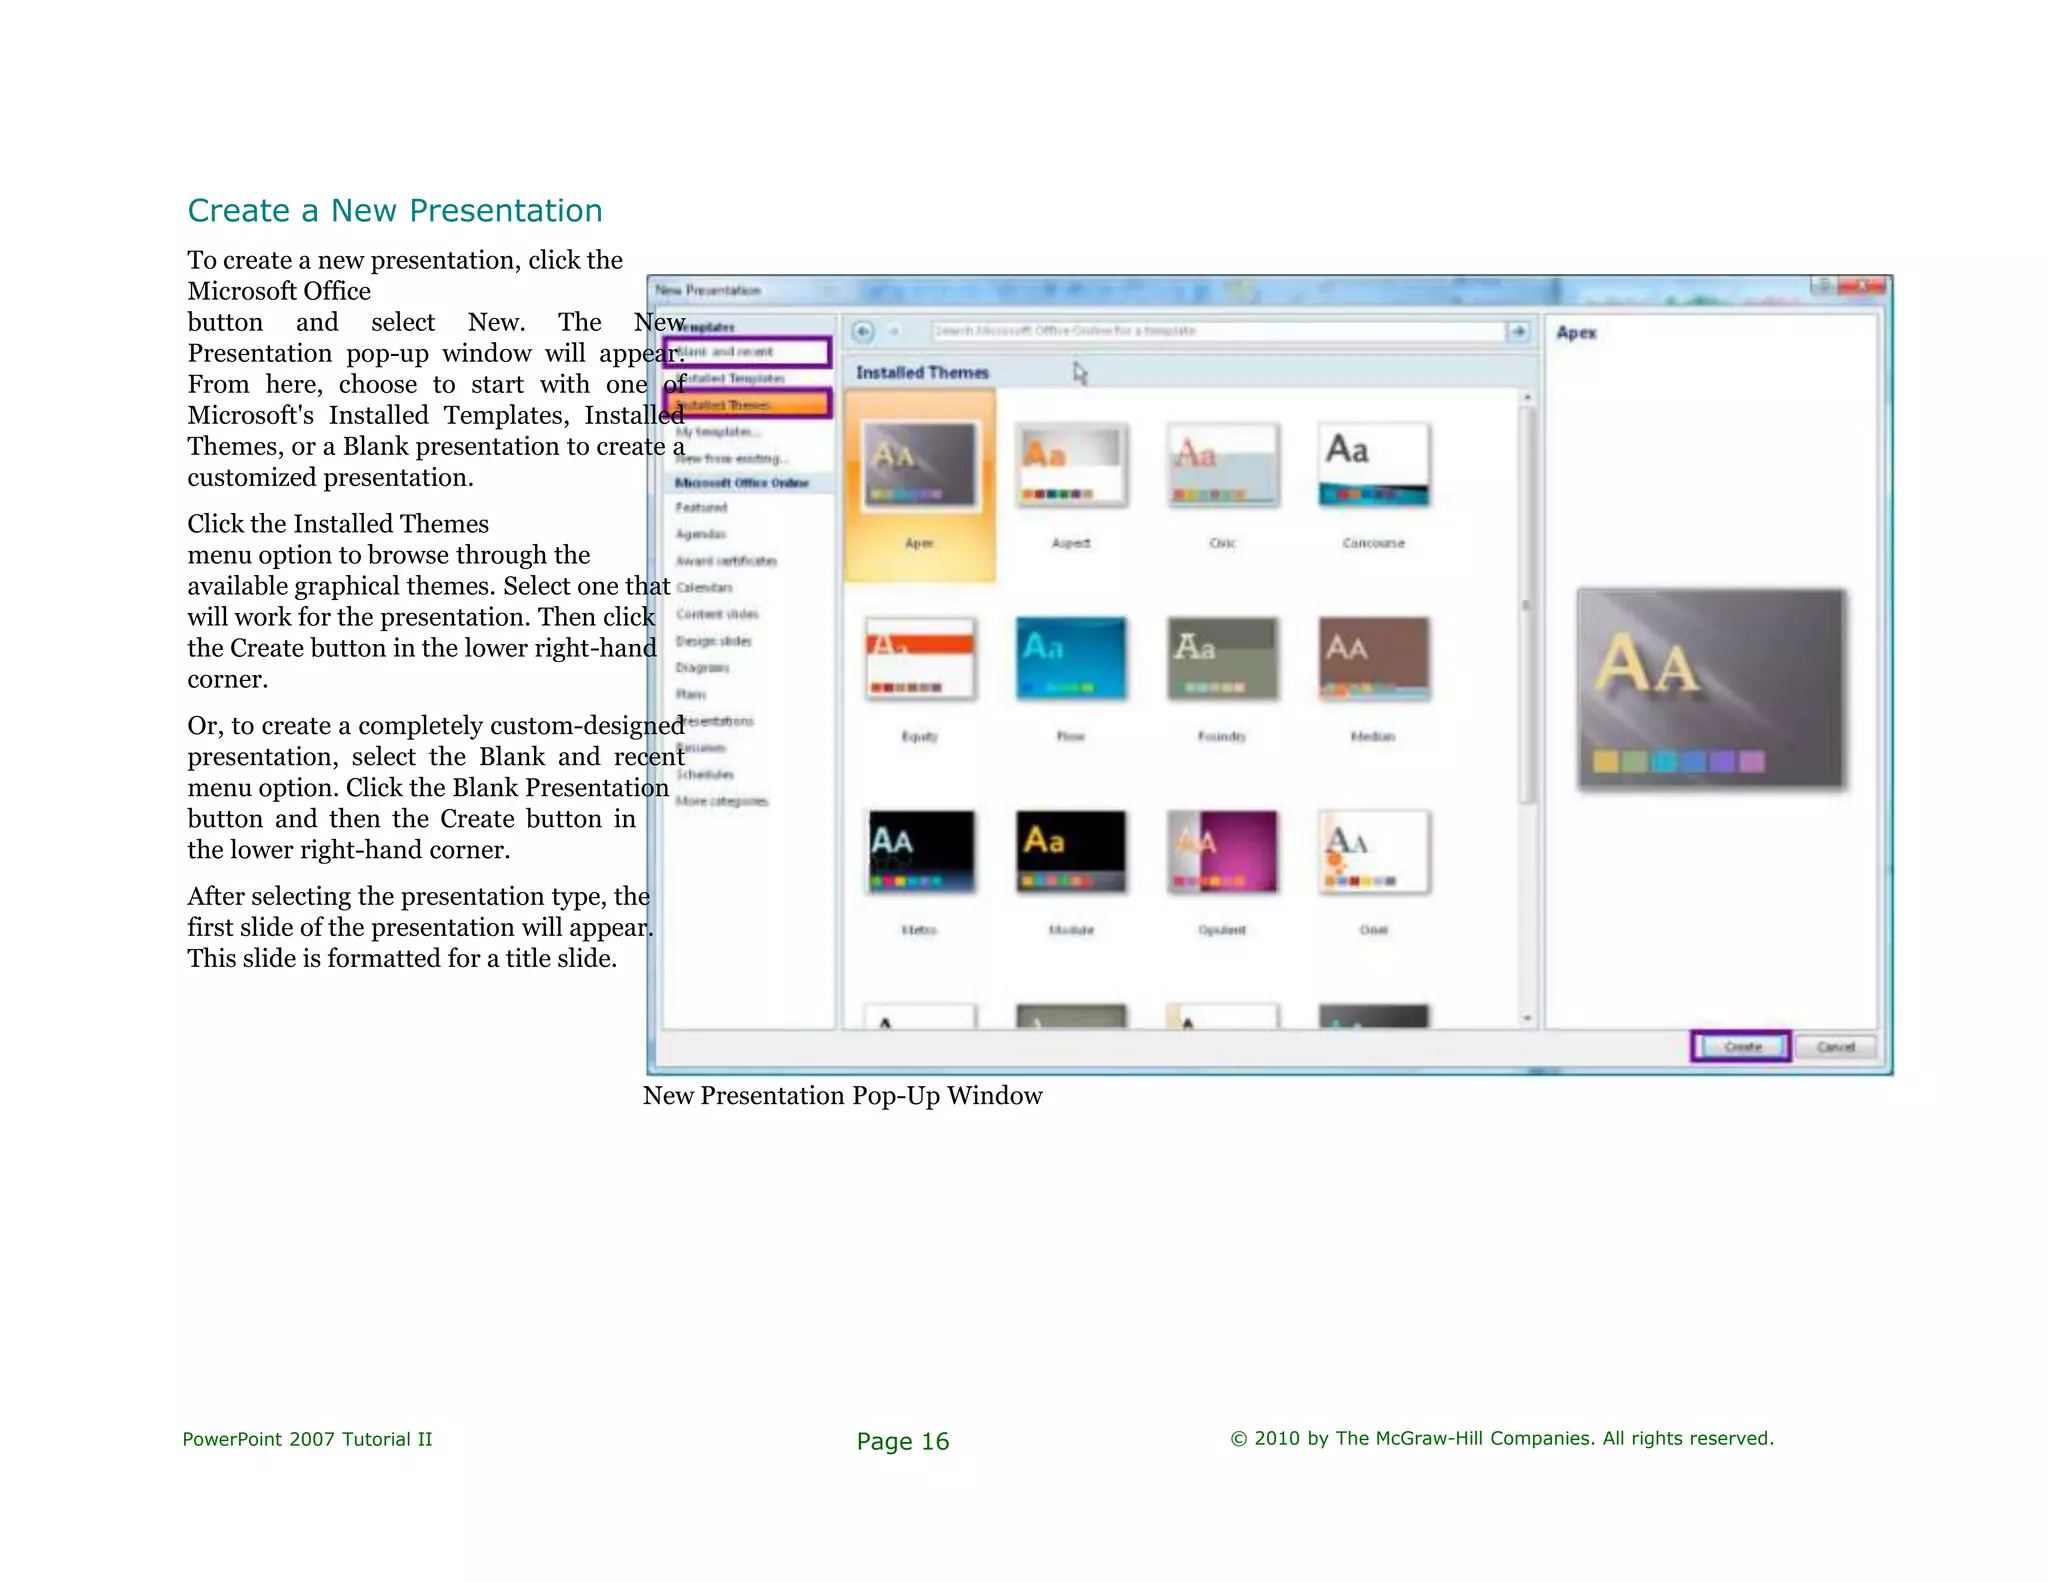Click the forward arrow next to Back
This screenshot has width=2048, height=1583.
pos(895,331)
